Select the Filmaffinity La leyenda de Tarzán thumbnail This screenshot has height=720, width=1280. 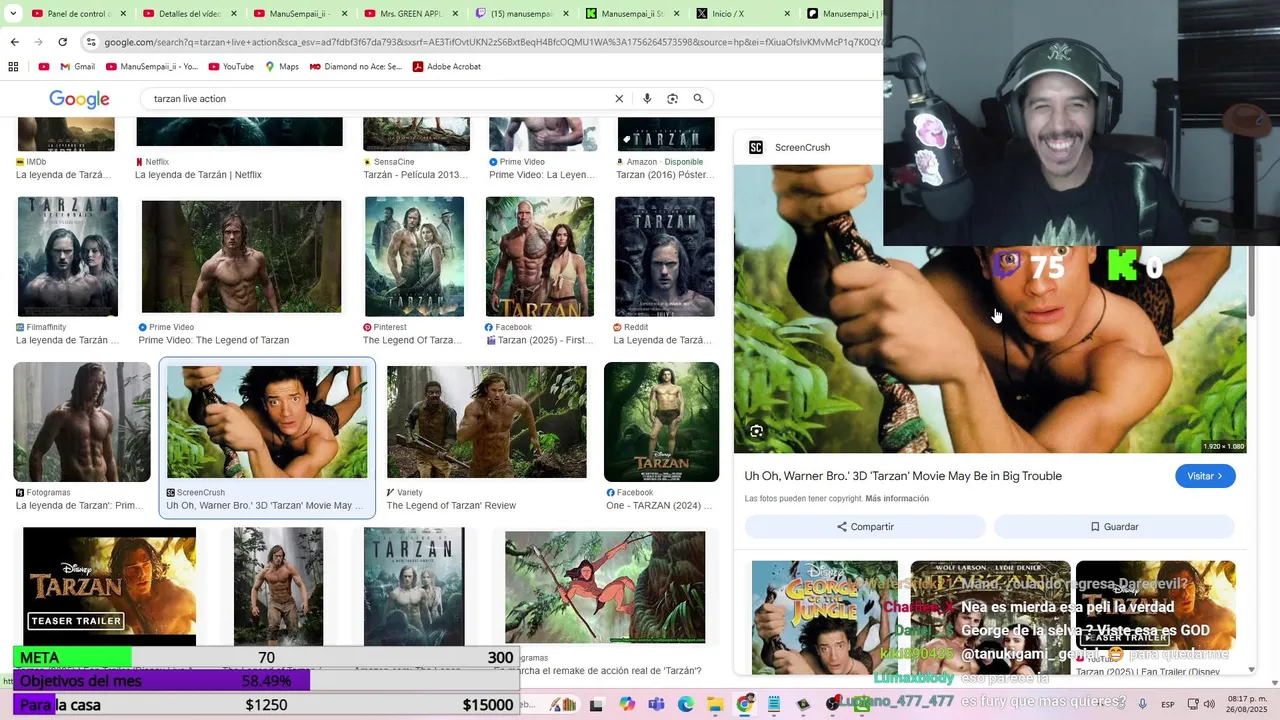point(68,257)
